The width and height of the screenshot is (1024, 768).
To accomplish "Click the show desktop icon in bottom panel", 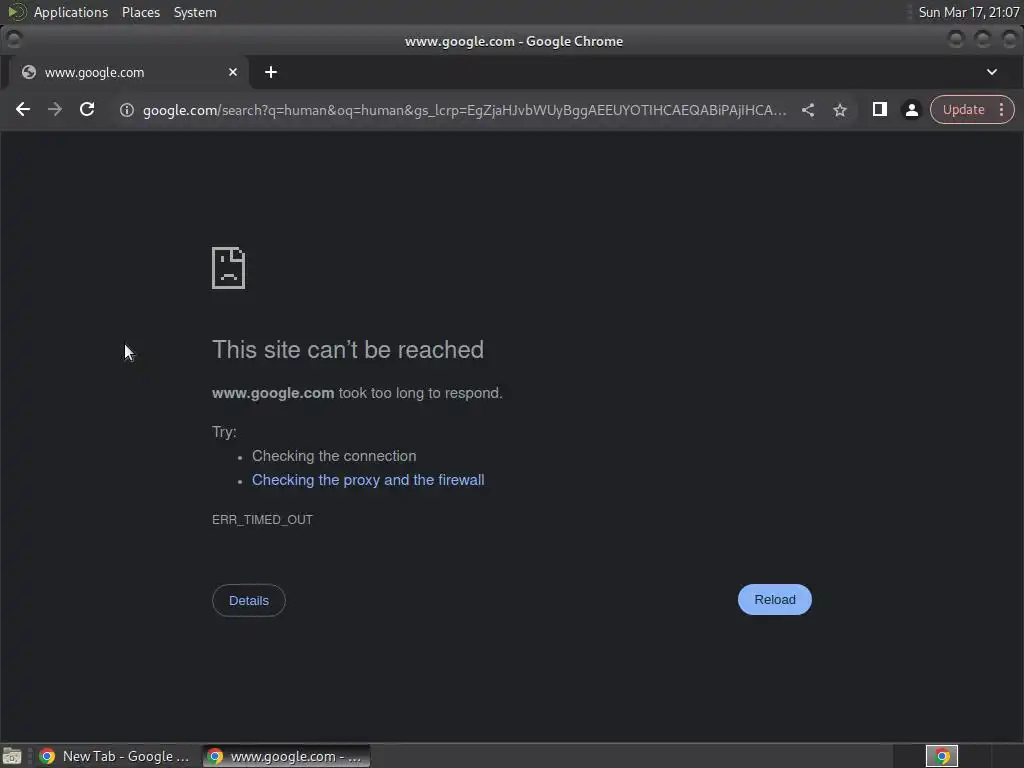I will click(x=12, y=756).
